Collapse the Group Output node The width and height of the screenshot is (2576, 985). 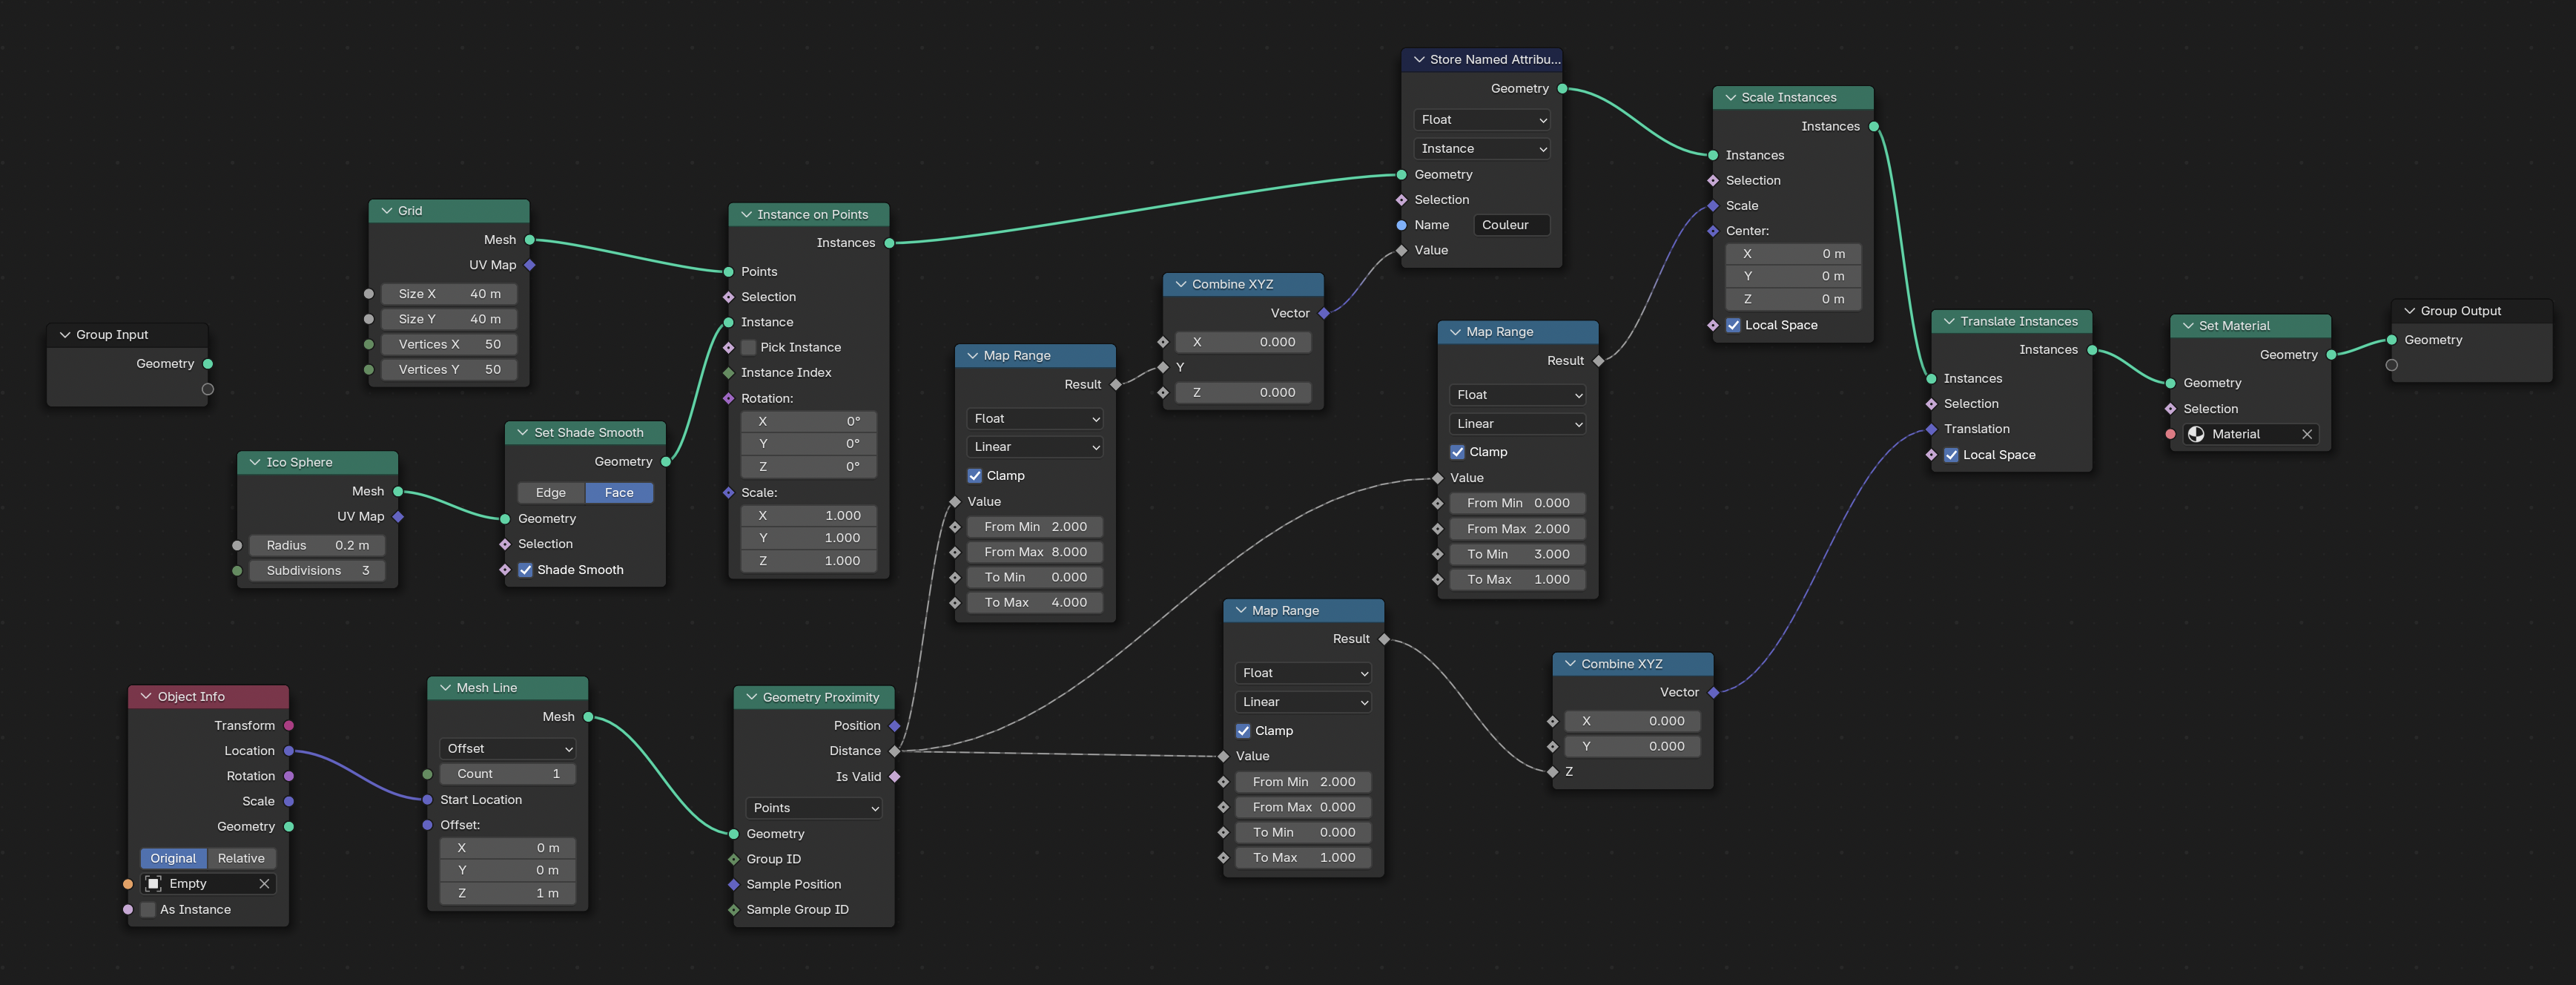(2409, 311)
